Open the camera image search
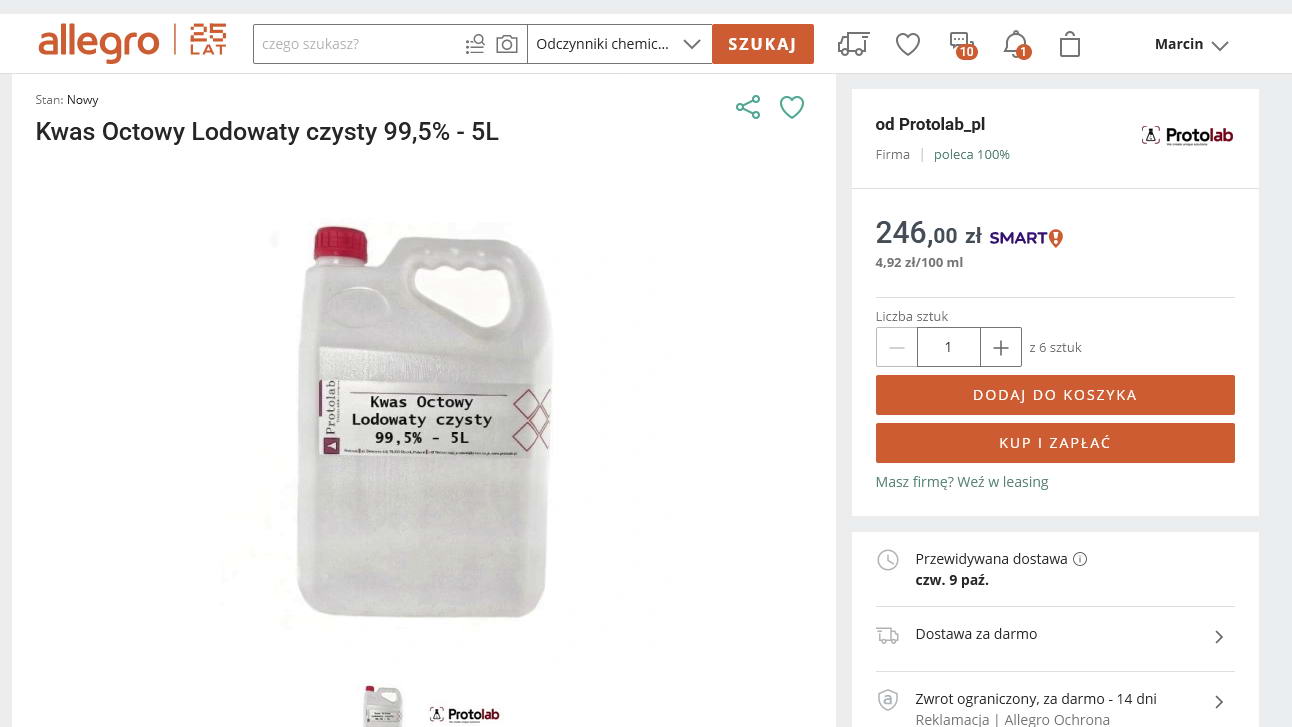This screenshot has width=1292, height=727. 507,44
